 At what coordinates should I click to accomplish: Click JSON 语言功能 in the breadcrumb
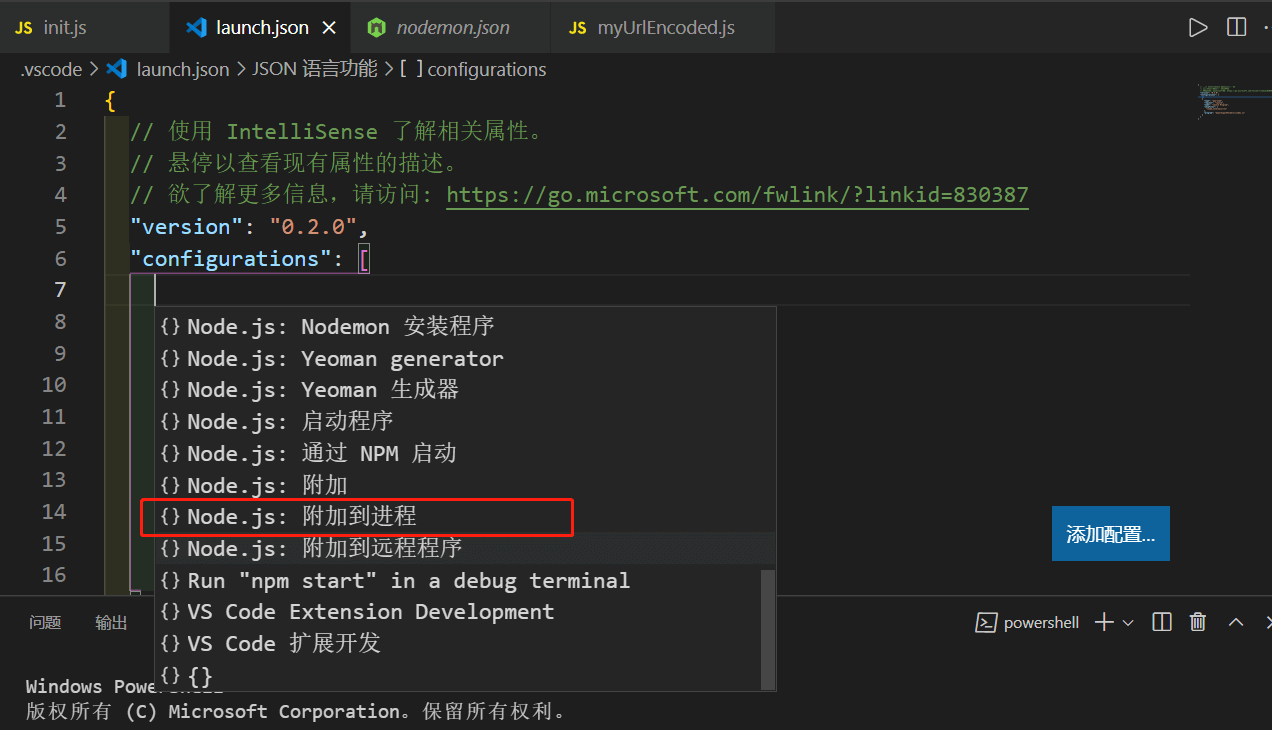click(315, 69)
